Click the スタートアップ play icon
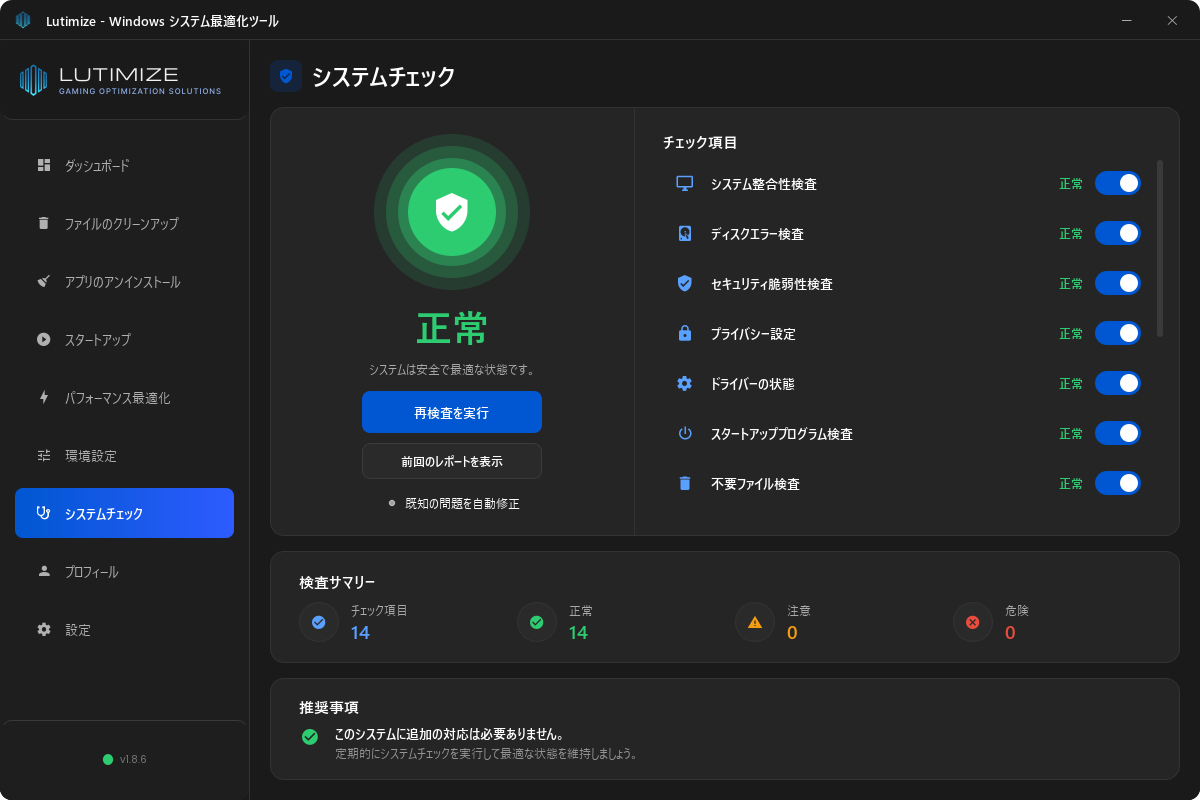 point(44,339)
